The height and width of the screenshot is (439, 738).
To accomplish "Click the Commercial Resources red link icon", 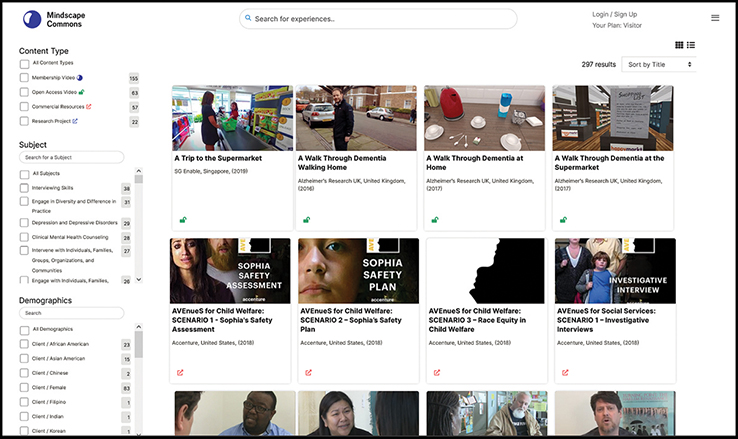I will [88, 106].
